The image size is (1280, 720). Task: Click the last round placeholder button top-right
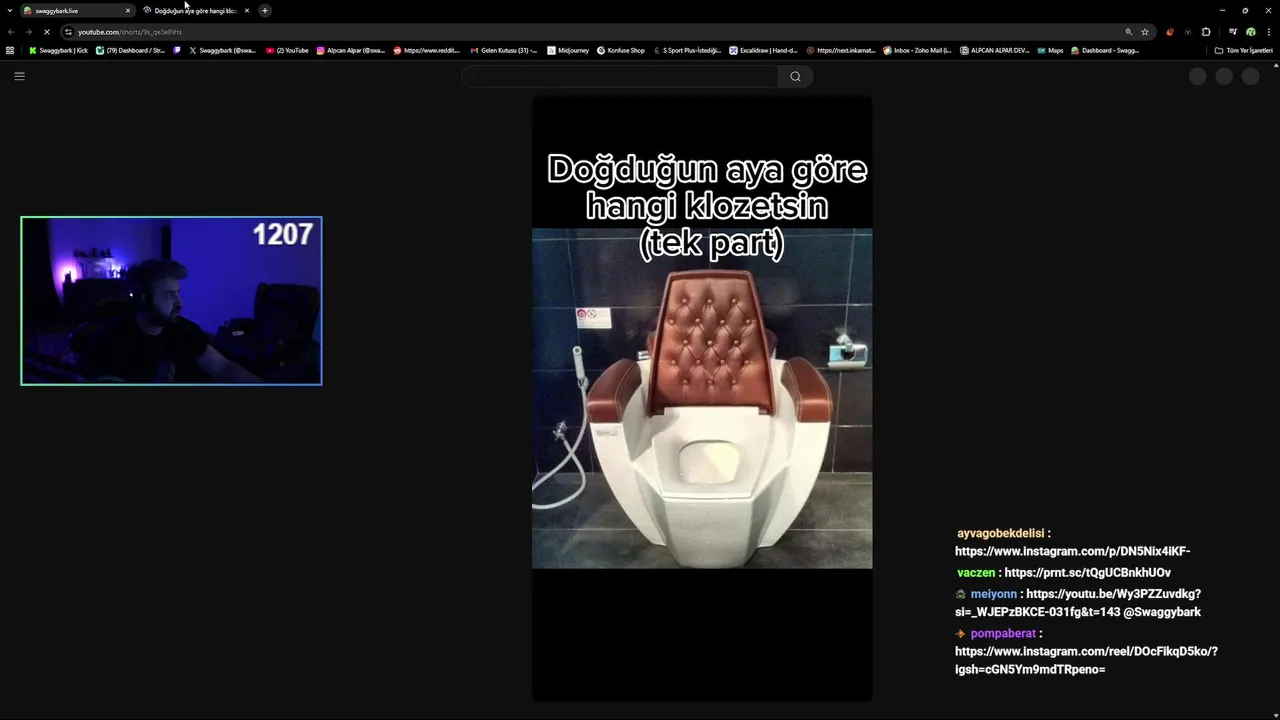click(x=1250, y=76)
